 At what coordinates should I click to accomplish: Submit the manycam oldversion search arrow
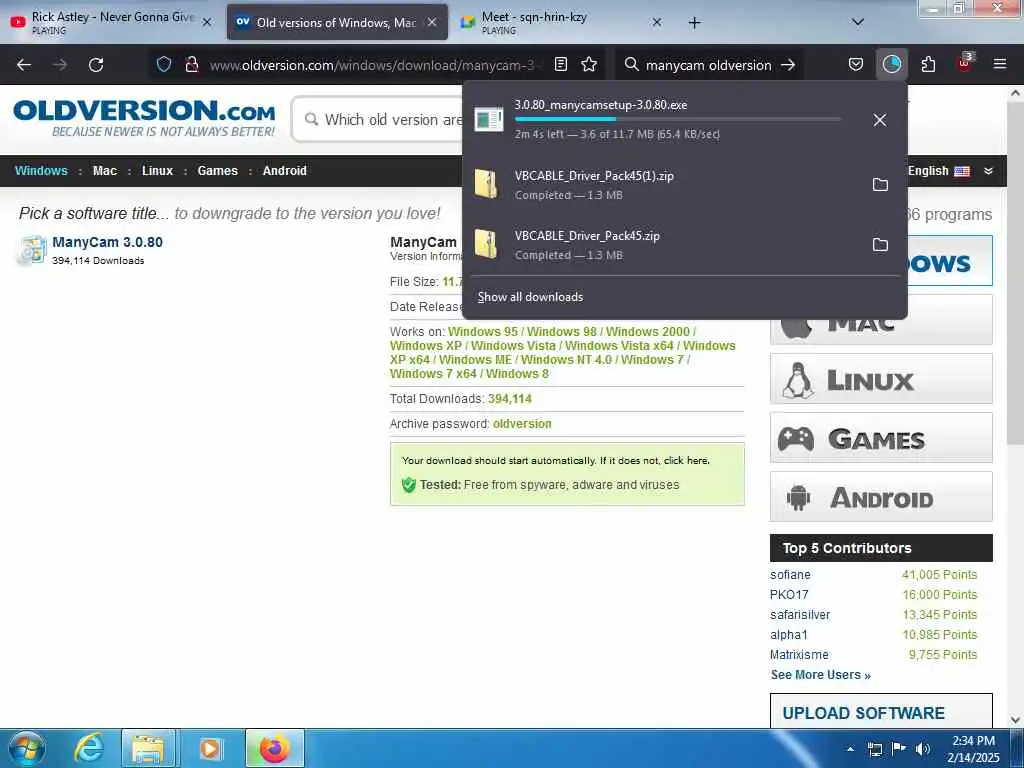click(x=788, y=65)
